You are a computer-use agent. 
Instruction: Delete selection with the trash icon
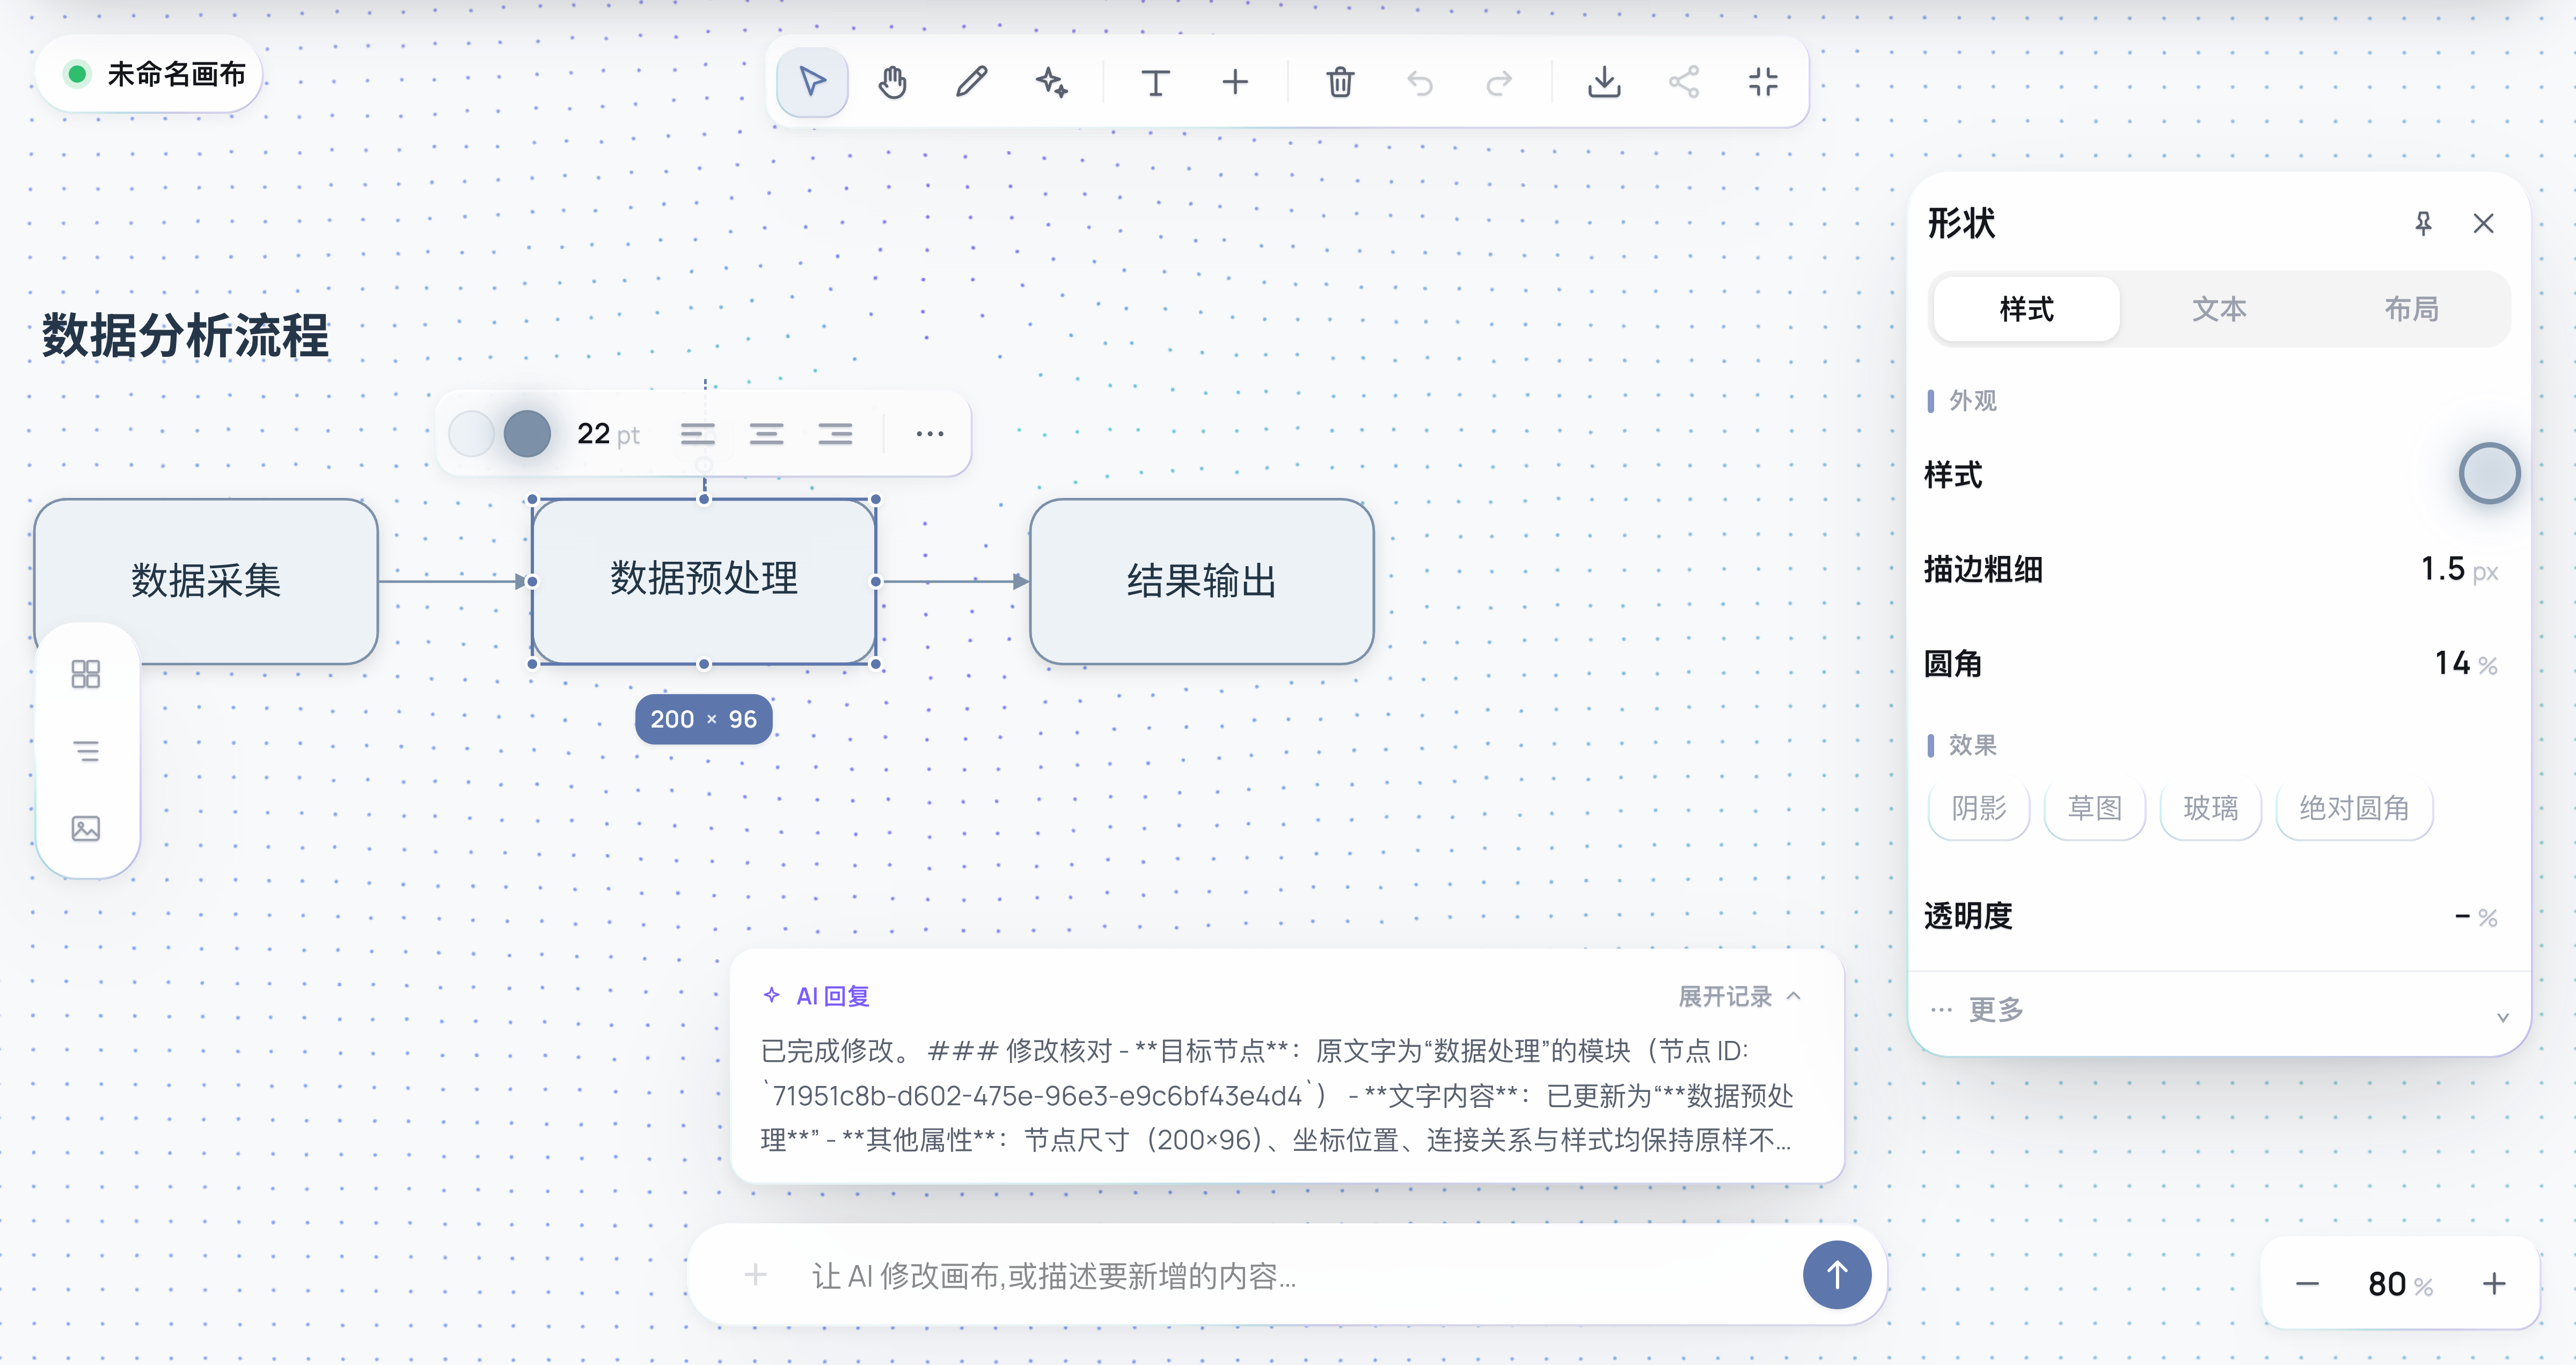(x=1340, y=82)
